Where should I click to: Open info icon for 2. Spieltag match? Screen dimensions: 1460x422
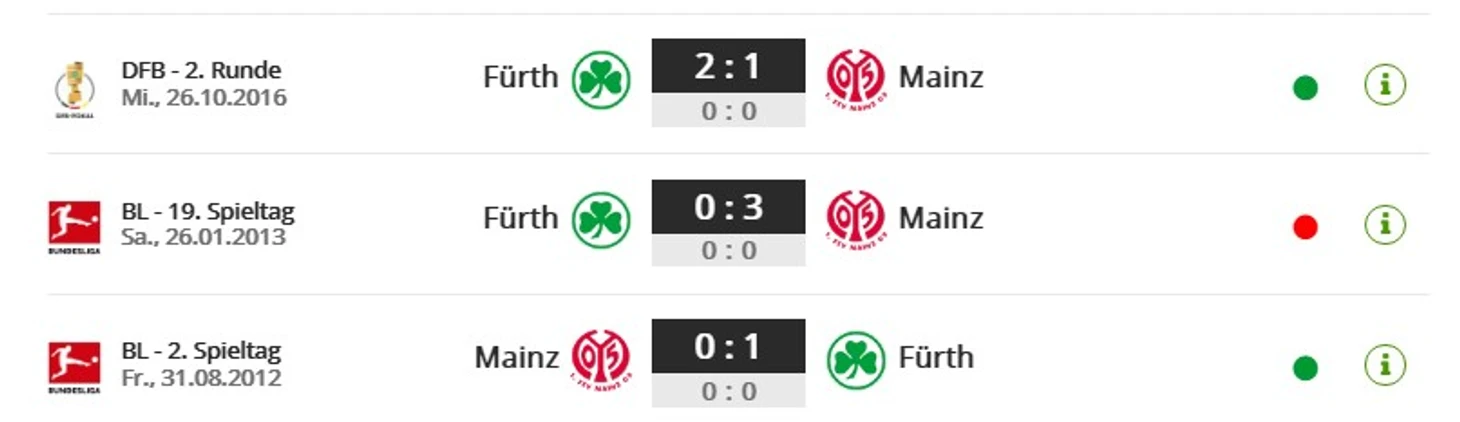pyautogui.click(x=1385, y=365)
